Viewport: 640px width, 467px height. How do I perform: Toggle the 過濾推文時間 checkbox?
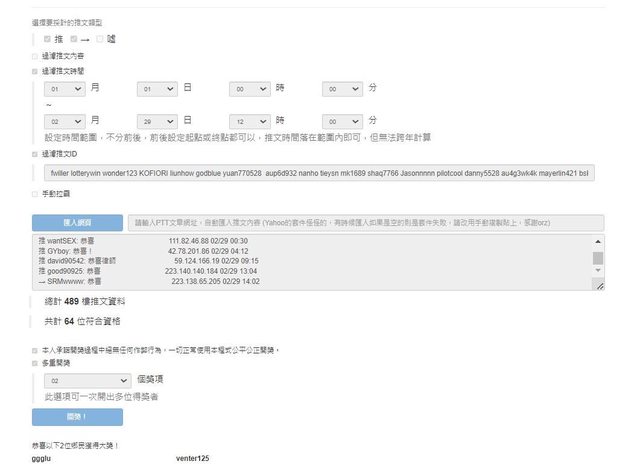click(x=35, y=71)
